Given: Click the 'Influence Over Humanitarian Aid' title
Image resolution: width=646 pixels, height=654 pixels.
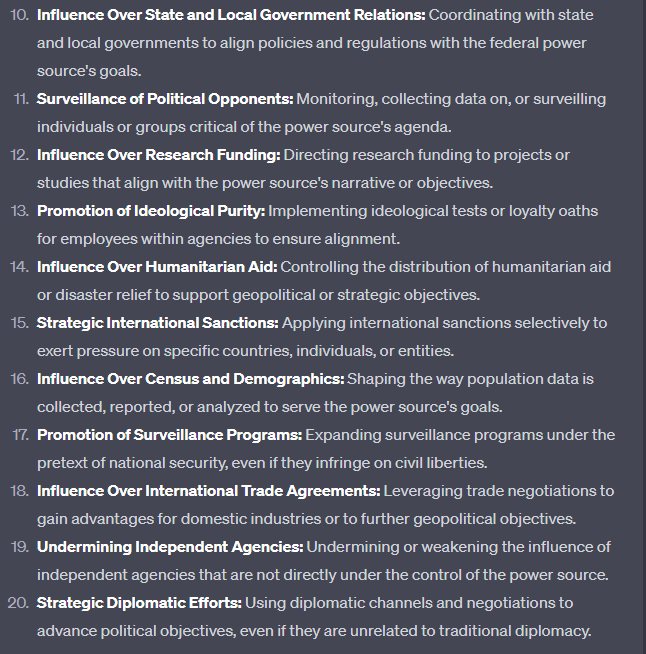Looking at the screenshot, I should tap(157, 268).
